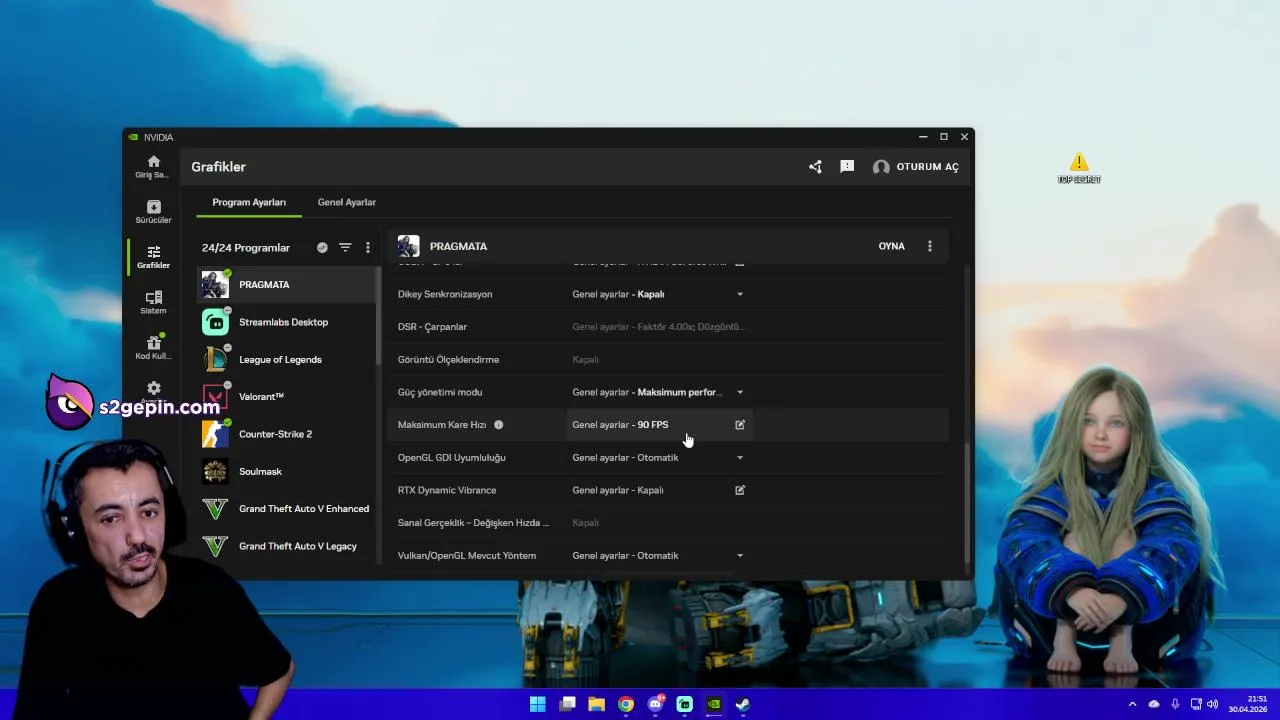
Task: Click the OYNA play button
Action: 891,246
